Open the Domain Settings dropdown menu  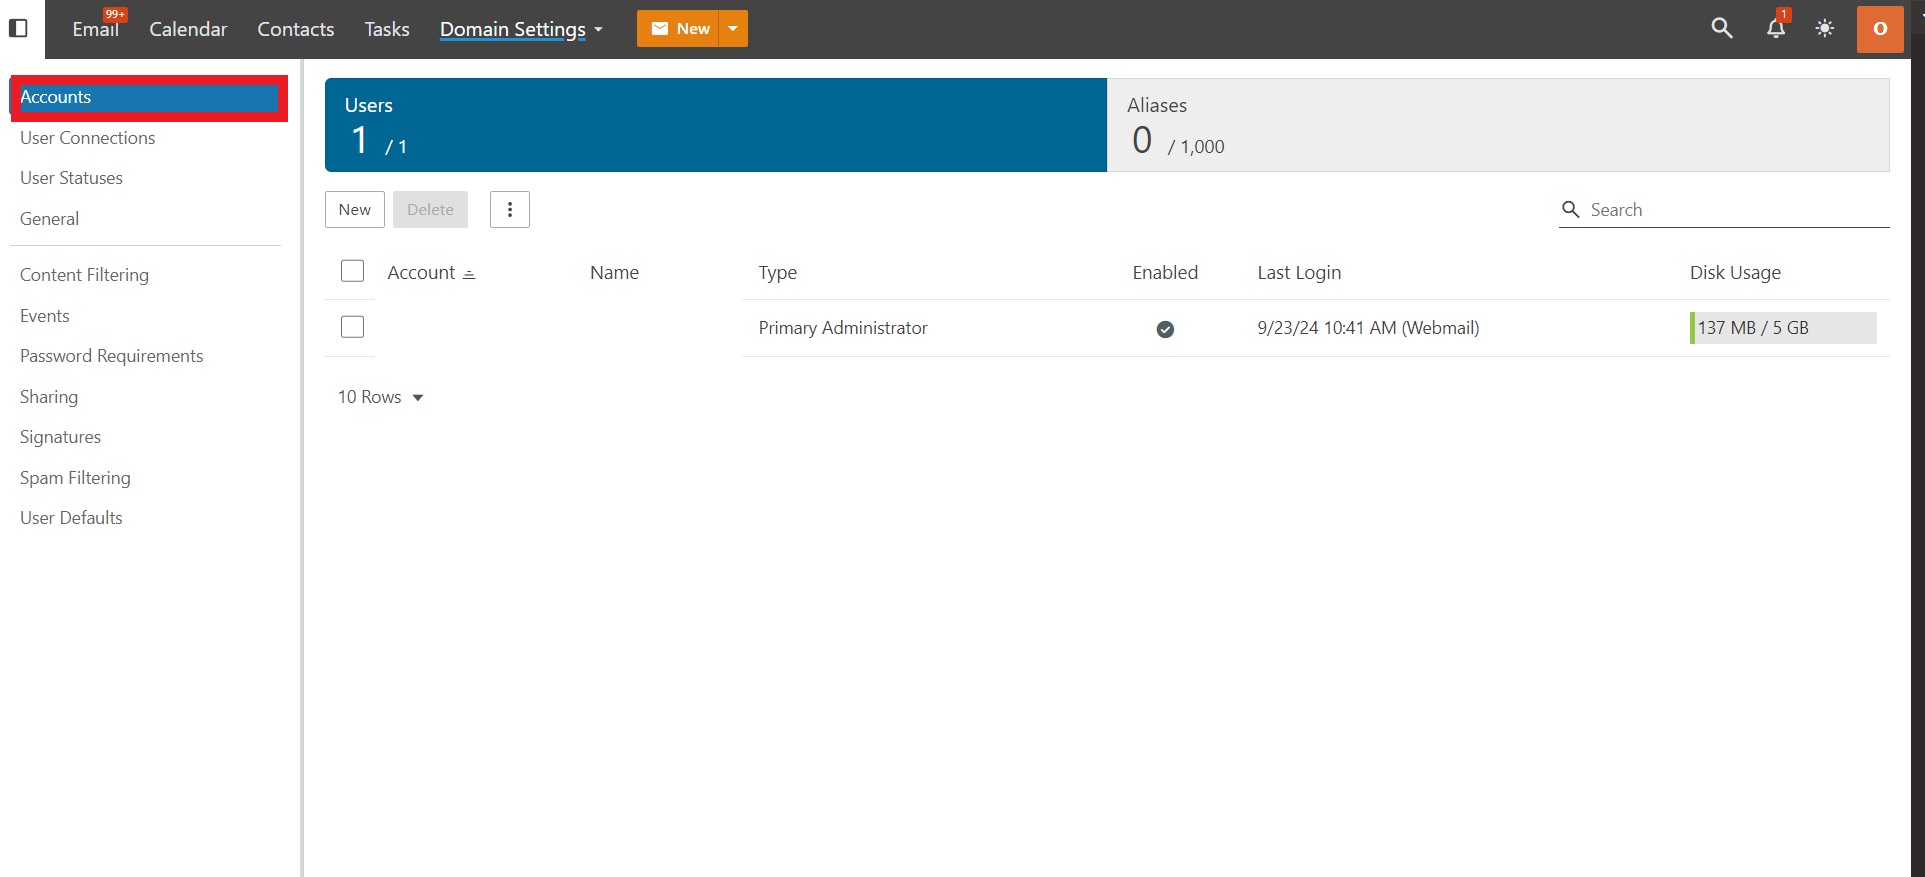pos(522,29)
